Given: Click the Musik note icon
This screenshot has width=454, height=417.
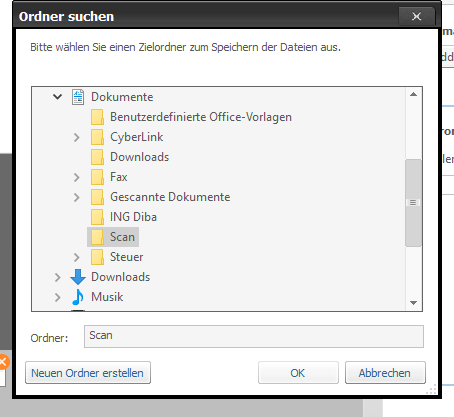Looking at the screenshot, I should tap(78, 297).
